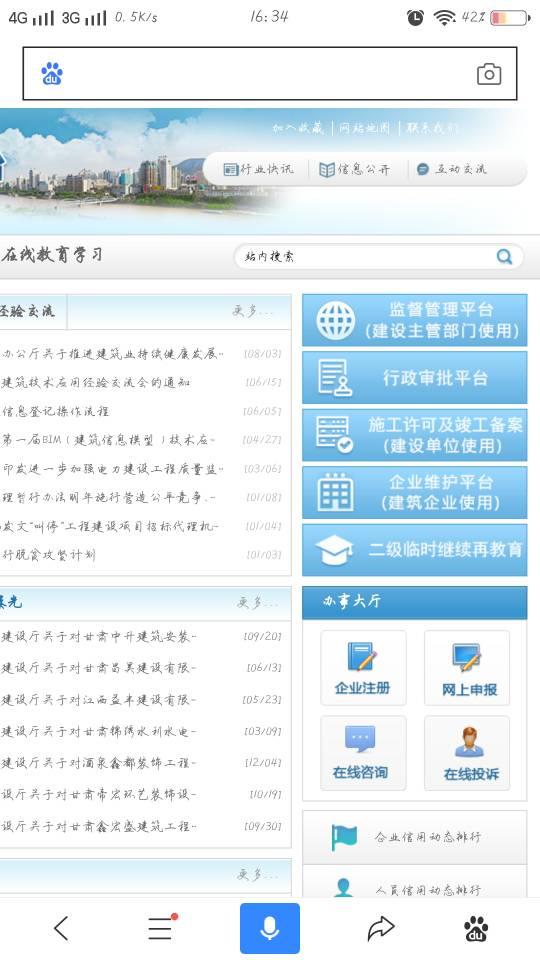Open 人员信用动态排行 entry
Viewport: 540px width, 960px height.
[x=414, y=882]
